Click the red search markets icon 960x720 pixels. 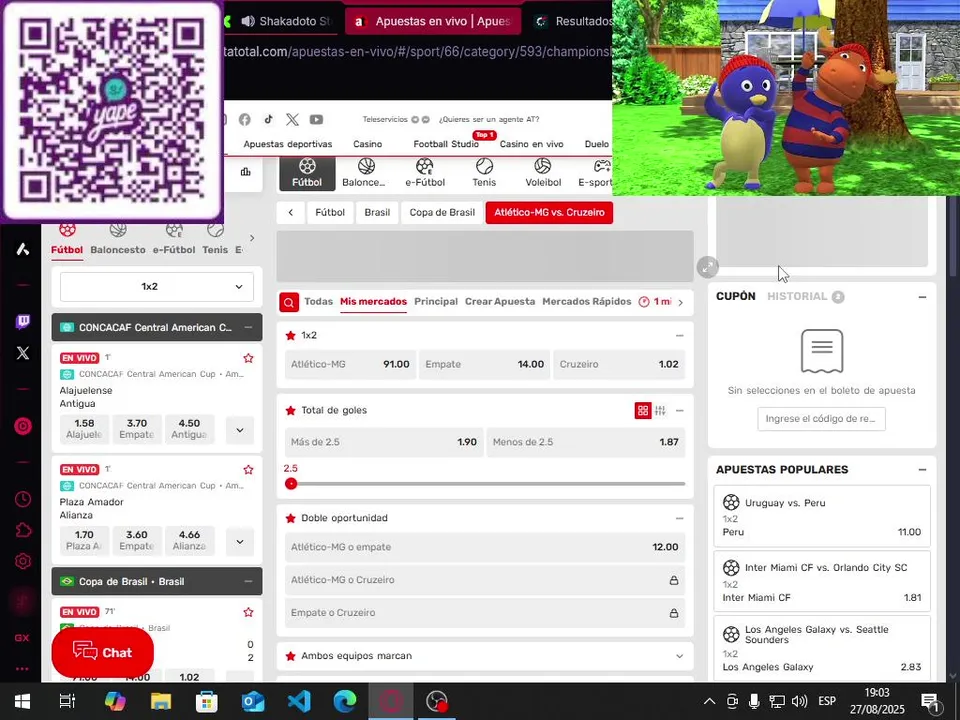[289, 302]
